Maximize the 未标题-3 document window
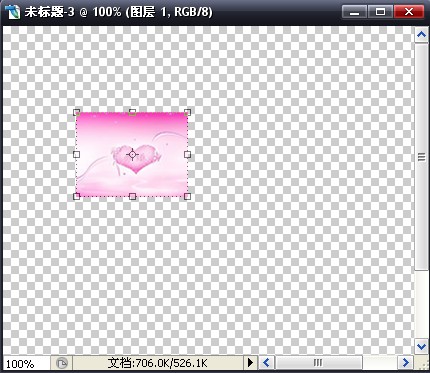This screenshot has height=373, width=430. click(x=380, y=12)
